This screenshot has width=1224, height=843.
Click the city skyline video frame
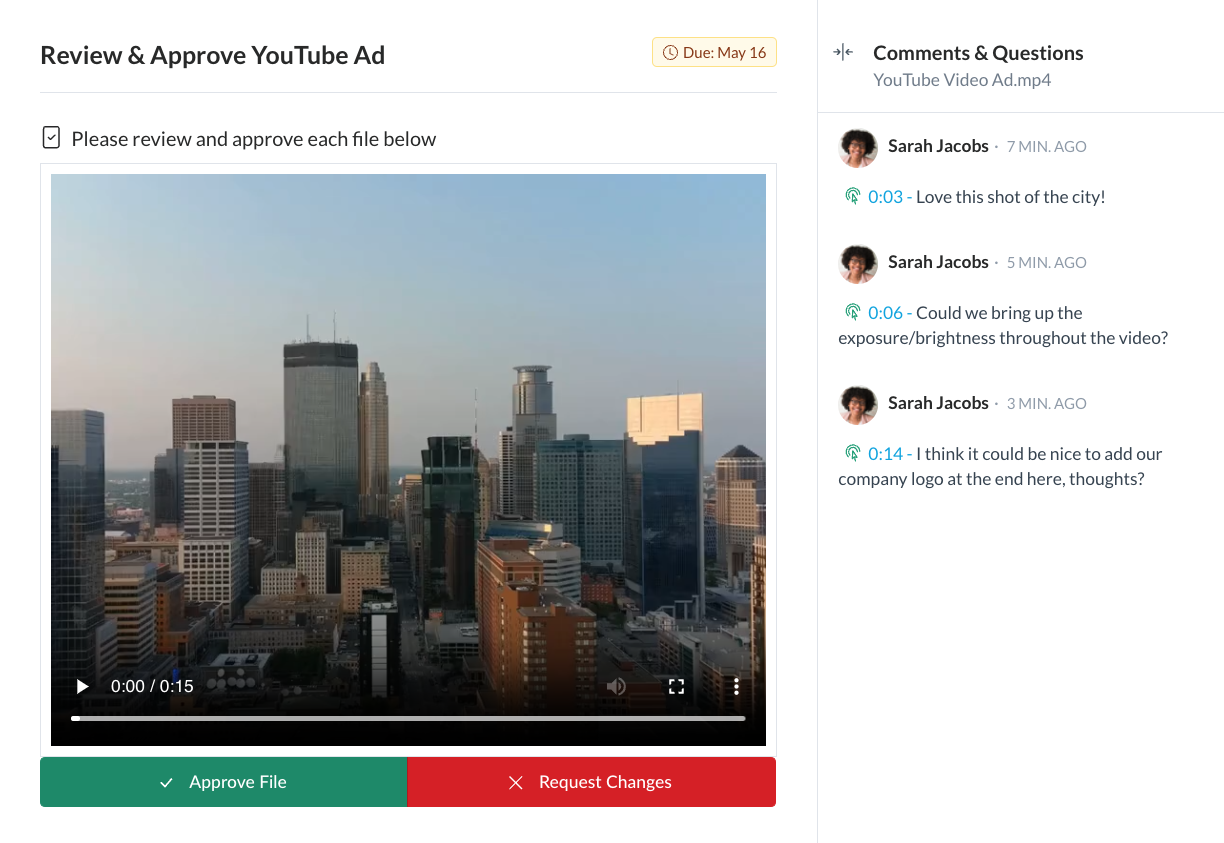[x=408, y=420]
